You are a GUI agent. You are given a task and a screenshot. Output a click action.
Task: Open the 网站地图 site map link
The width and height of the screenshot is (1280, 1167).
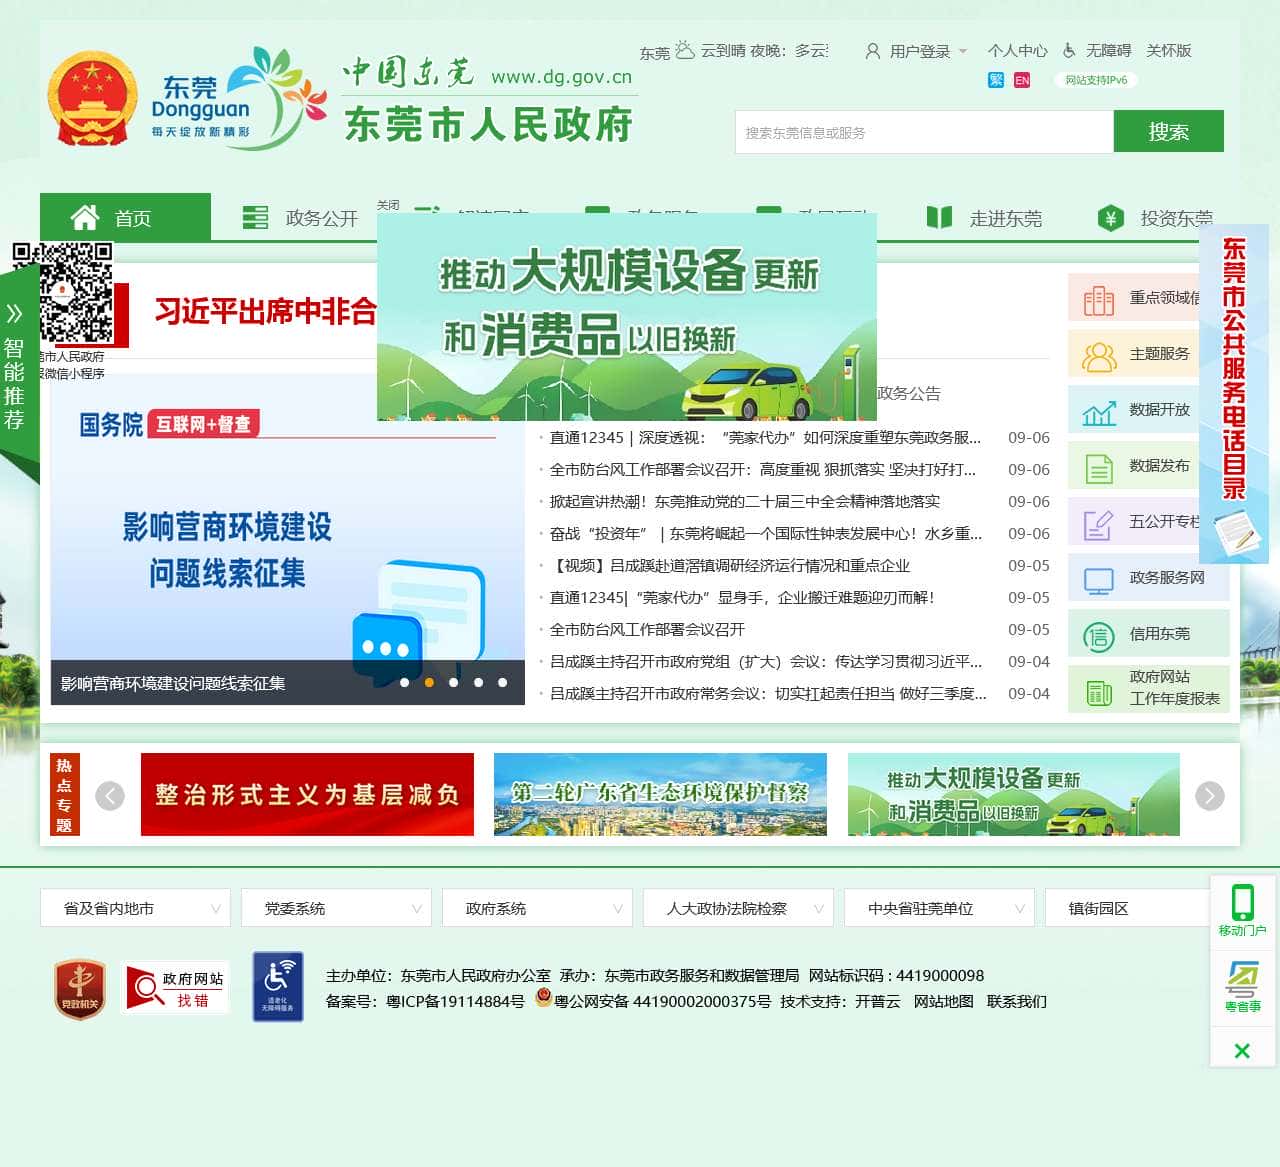tap(943, 1002)
